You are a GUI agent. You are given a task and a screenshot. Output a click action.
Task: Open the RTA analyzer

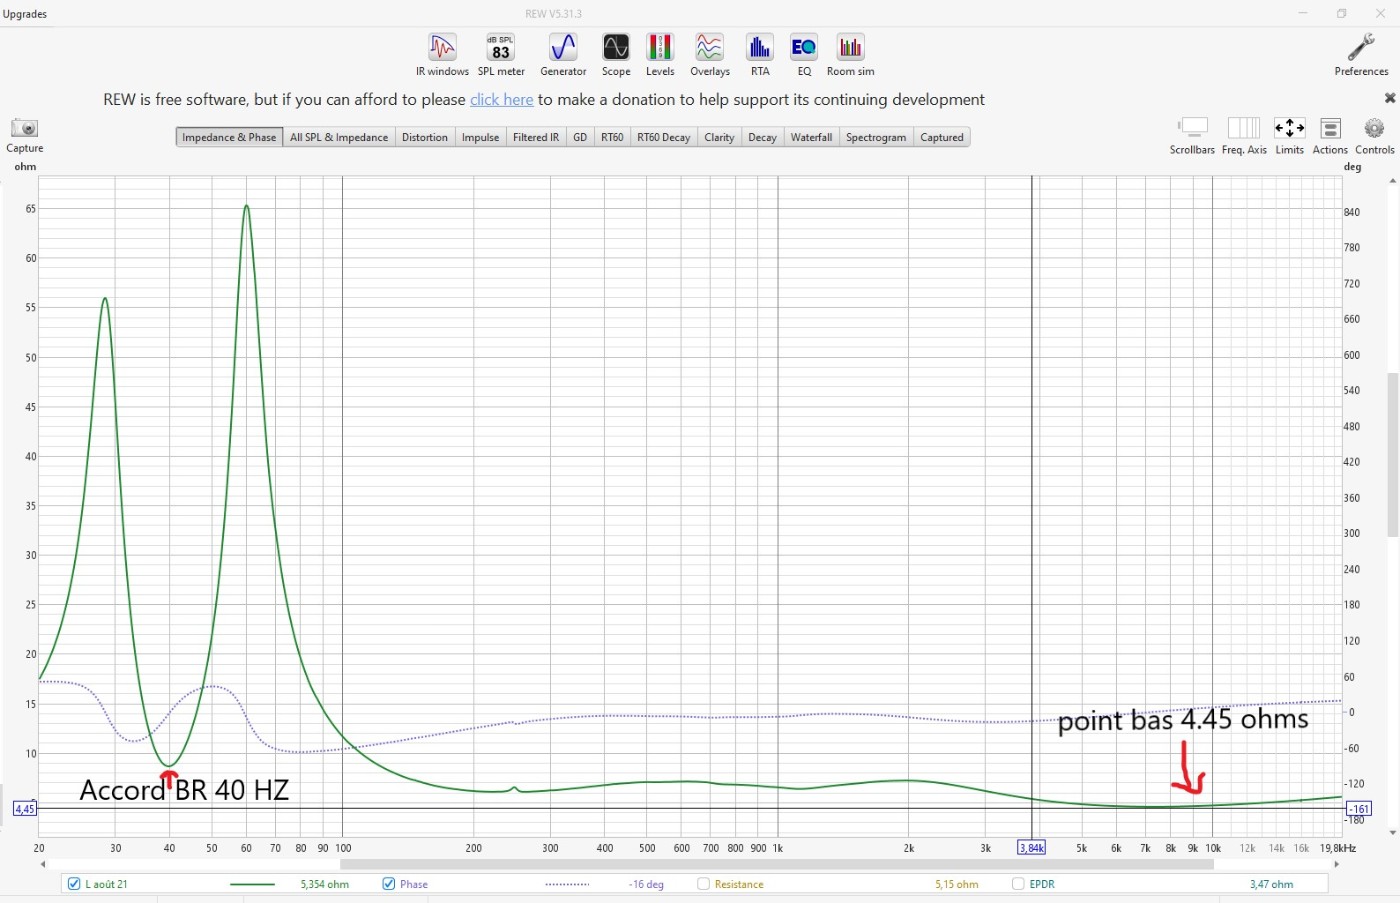(x=760, y=55)
